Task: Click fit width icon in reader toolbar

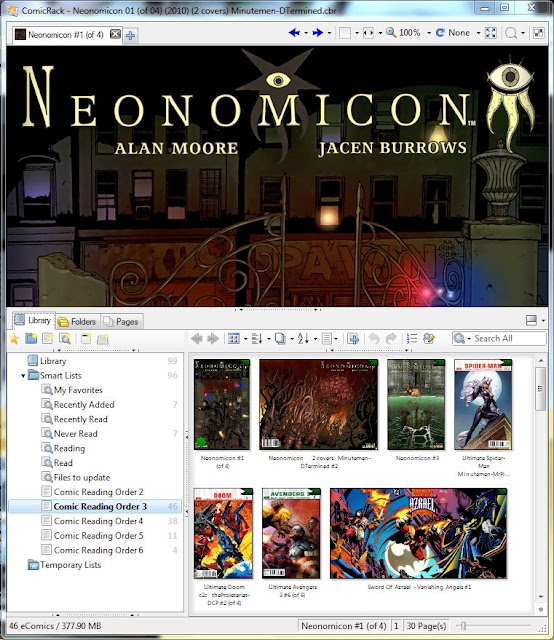Action: coord(368,33)
